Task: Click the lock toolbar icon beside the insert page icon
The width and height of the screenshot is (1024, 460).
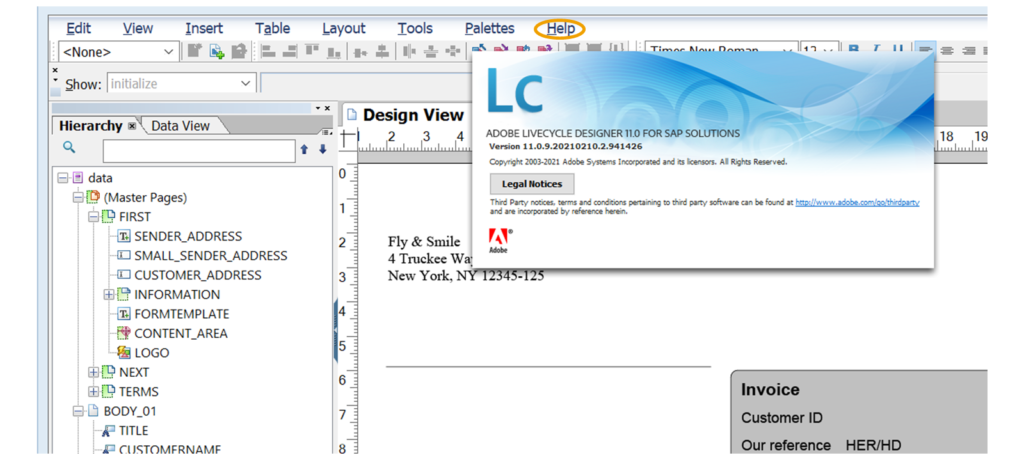Action: pyautogui.click(x=239, y=51)
